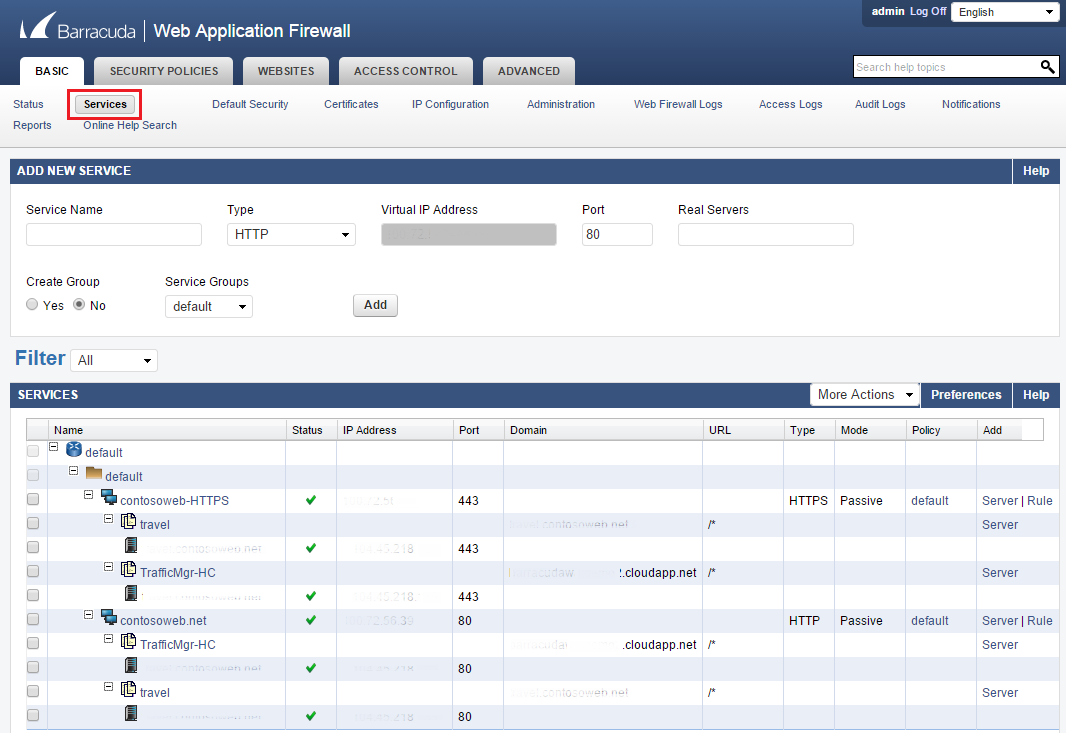Screen dimensions: 1066x733
Task: Check the box for HTTPS TrafficMgr-HC rule
Action: 33,572
